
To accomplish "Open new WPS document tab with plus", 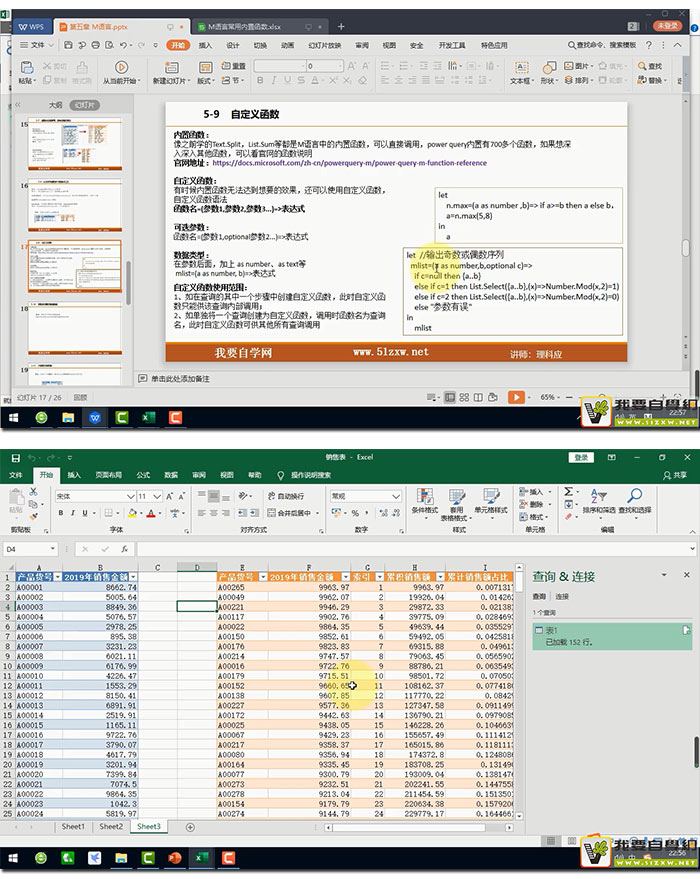I will pyautogui.click(x=341, y=26).
